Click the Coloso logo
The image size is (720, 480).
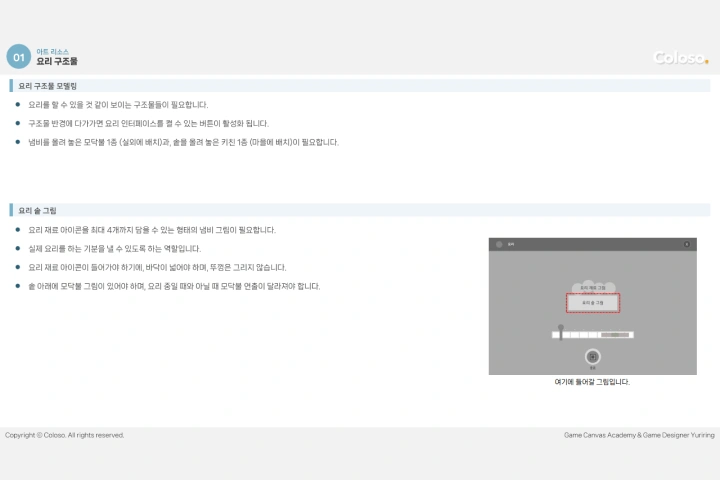pos(681,58)
